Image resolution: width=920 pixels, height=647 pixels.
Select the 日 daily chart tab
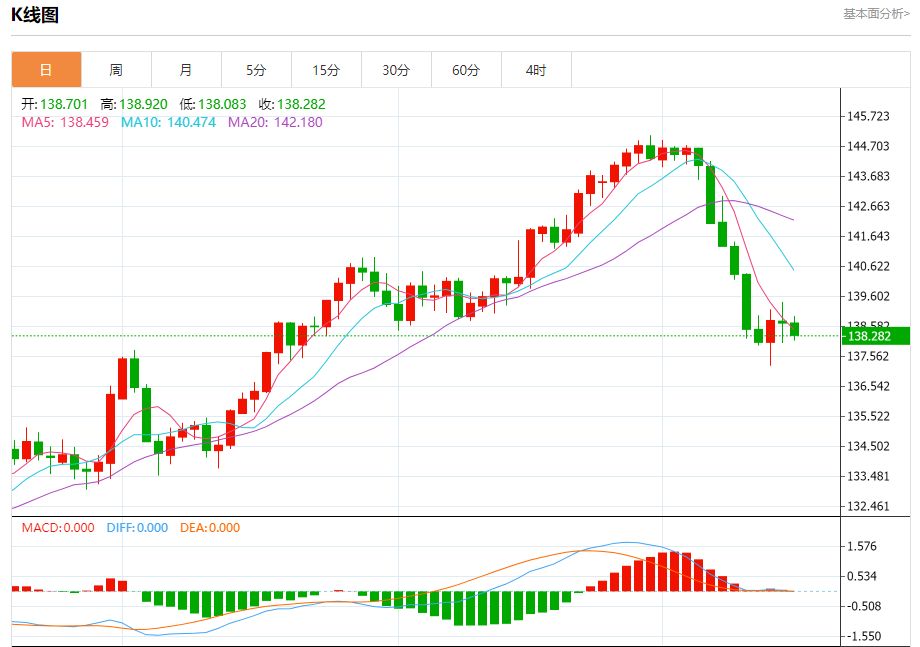[x=46, y=70]
